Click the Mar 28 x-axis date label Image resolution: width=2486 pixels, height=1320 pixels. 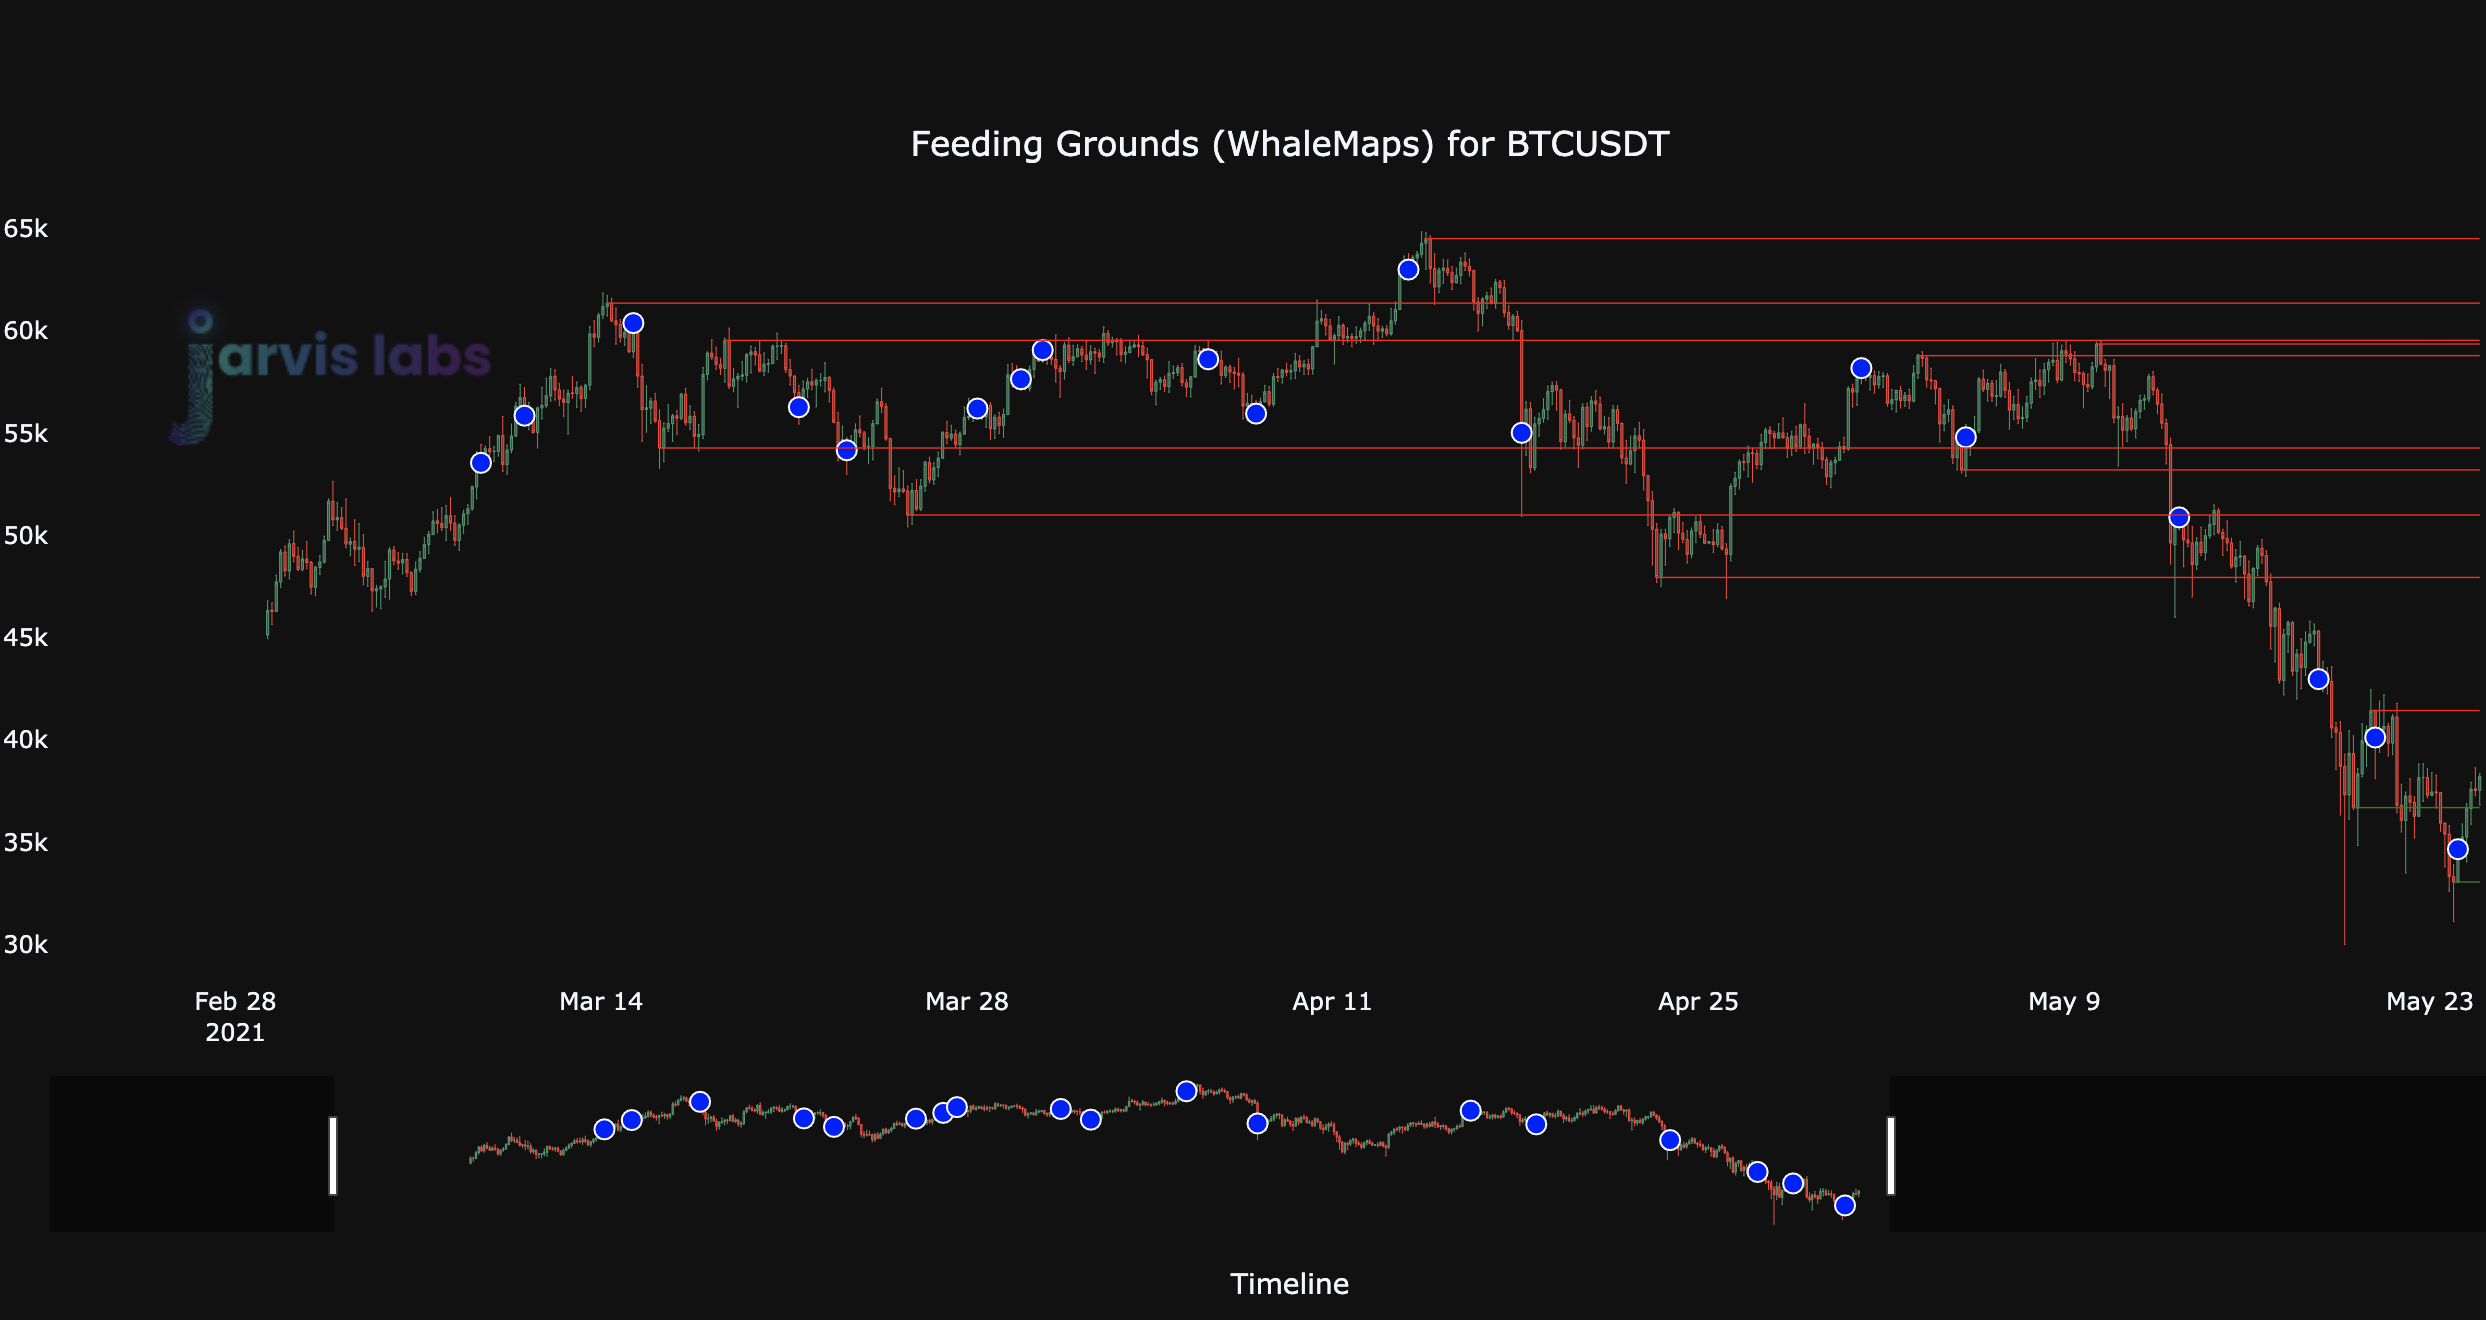point(966,1001)
